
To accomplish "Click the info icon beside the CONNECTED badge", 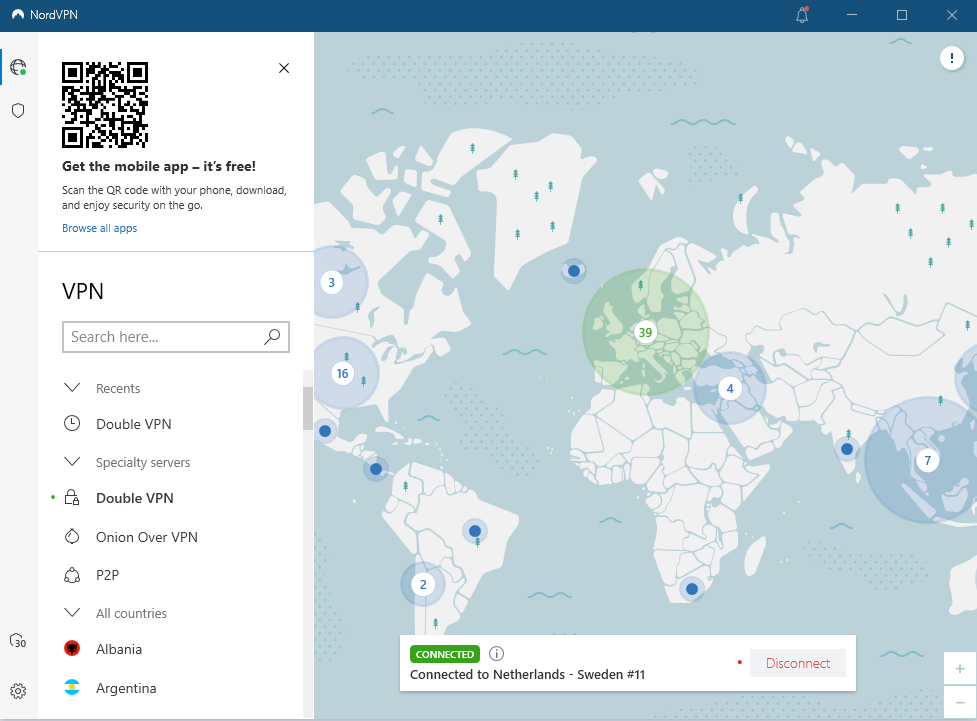I will point(497,653).
